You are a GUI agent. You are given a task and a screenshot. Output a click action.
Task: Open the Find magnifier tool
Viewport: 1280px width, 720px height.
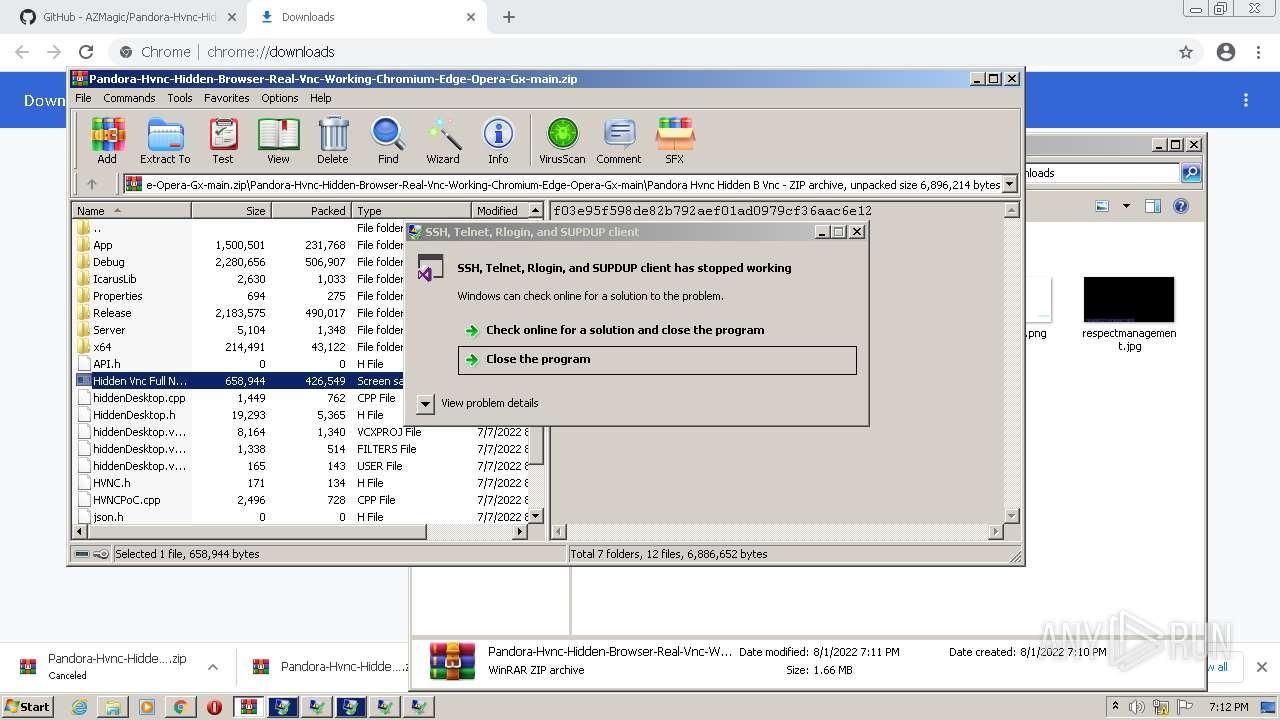pos(388,141)
